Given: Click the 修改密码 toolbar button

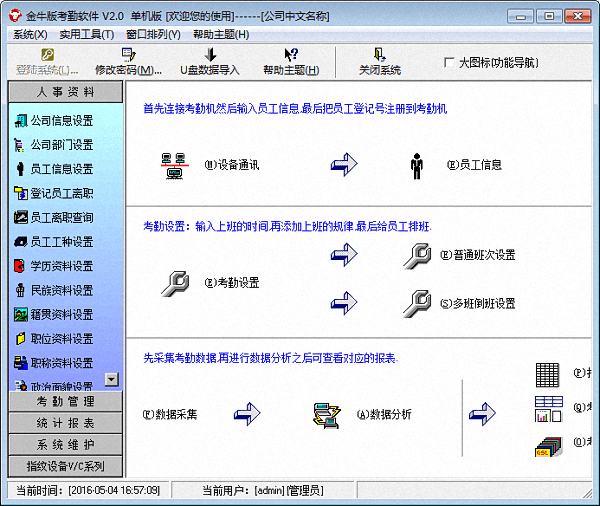Looking at the screenshot, I should coord(128,62).
